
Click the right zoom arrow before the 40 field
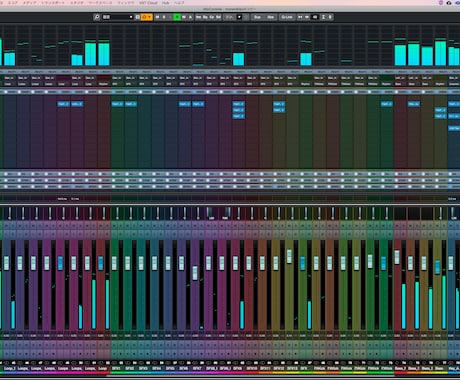coord(306,17)
